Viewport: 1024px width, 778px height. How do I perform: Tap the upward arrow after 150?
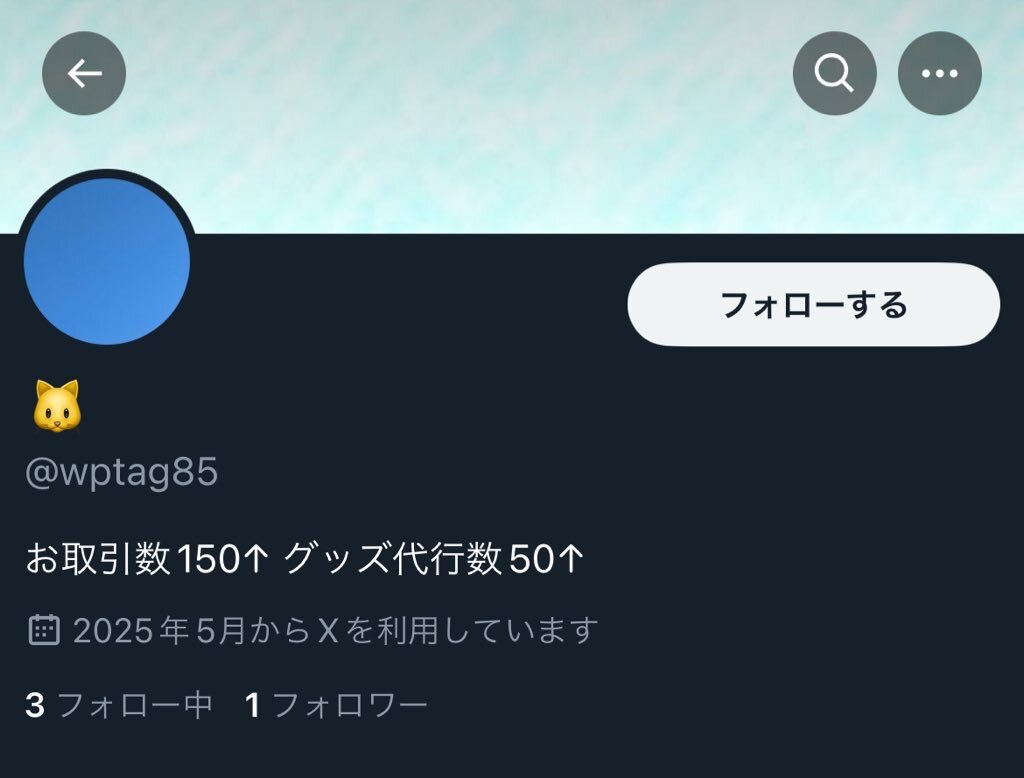click(x=256, y=559)
